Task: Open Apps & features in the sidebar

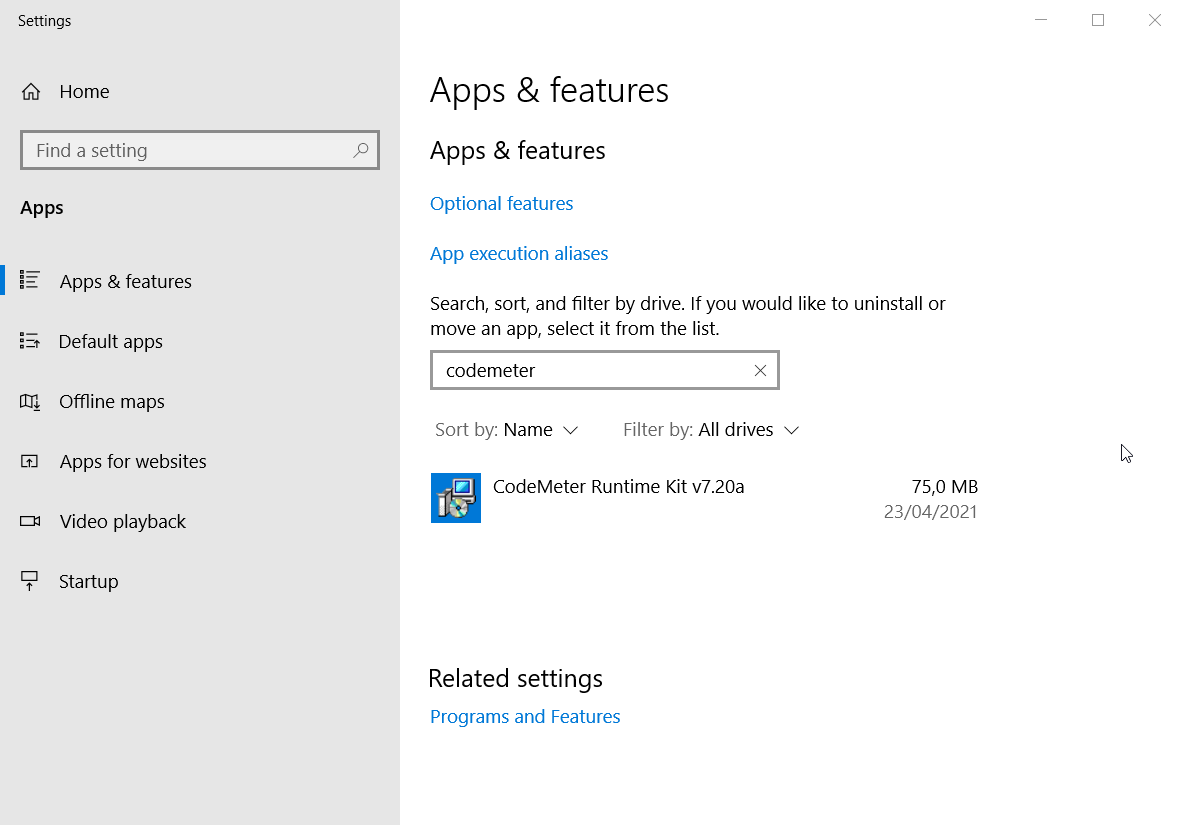Action: point(200,281)
